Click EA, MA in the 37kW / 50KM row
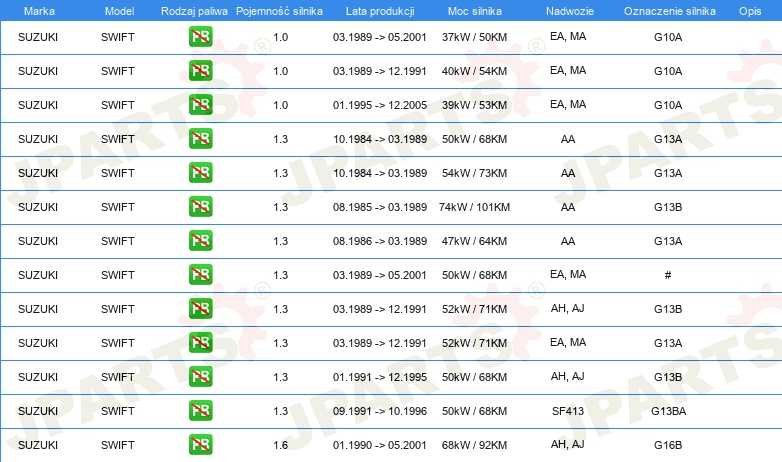 tap(568, 36)
